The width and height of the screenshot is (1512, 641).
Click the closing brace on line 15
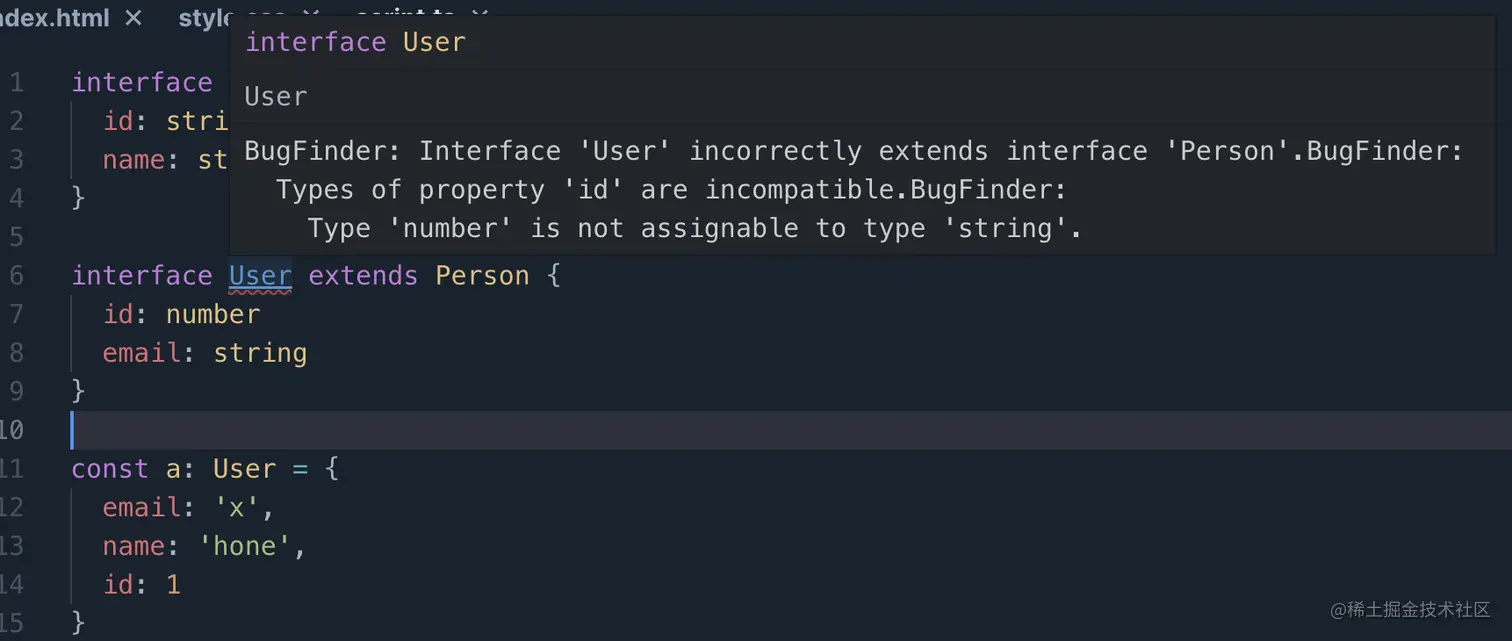[x=78, y=623]
